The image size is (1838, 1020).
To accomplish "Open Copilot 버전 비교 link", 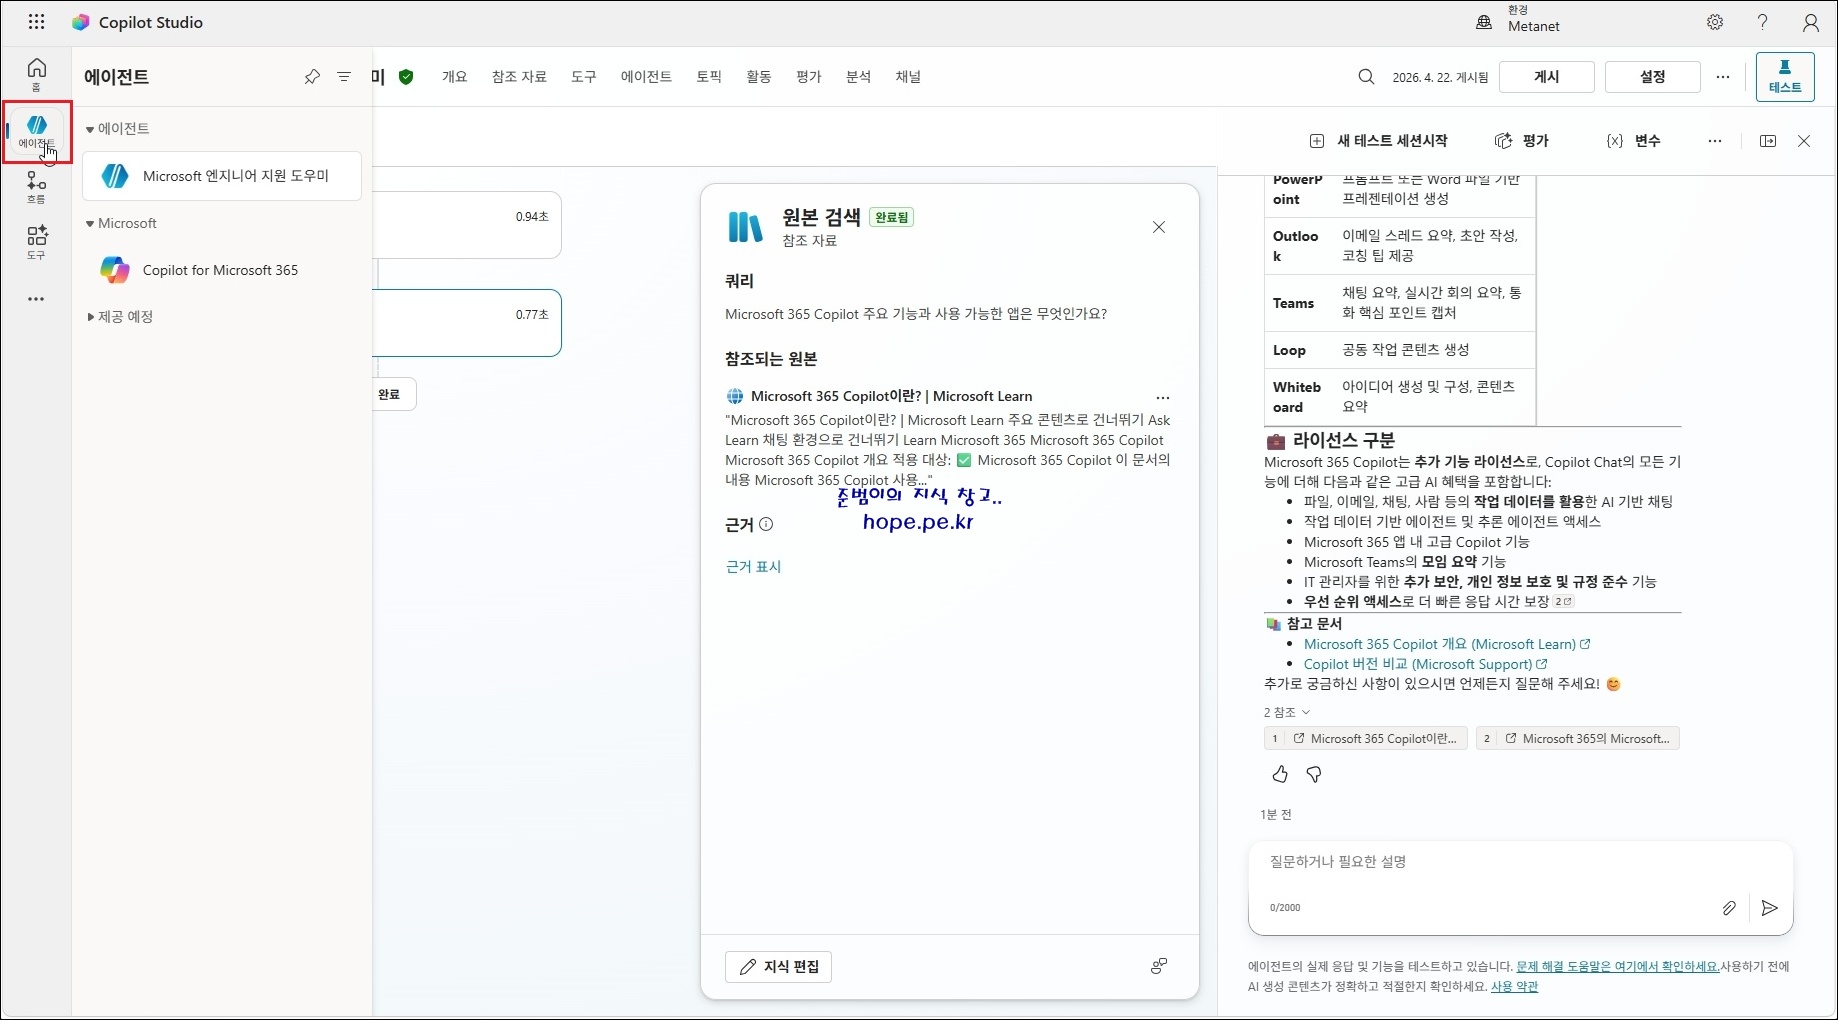I will pyautogui.click(x=1425, y=664).
